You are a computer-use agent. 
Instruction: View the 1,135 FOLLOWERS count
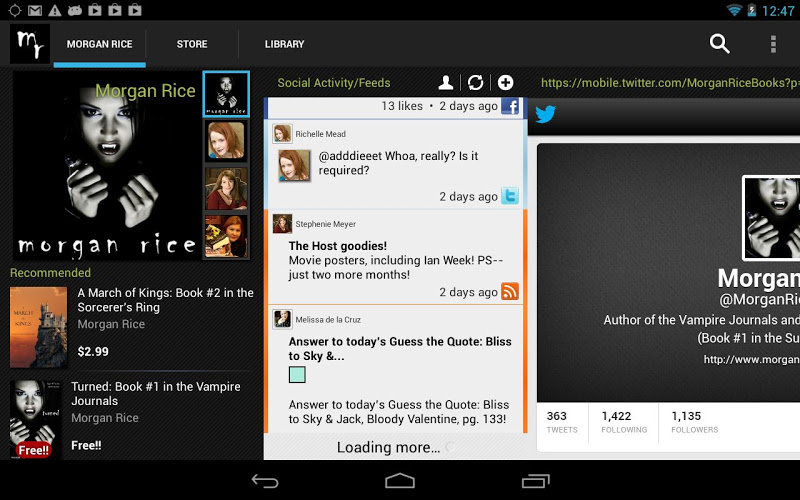694,422
